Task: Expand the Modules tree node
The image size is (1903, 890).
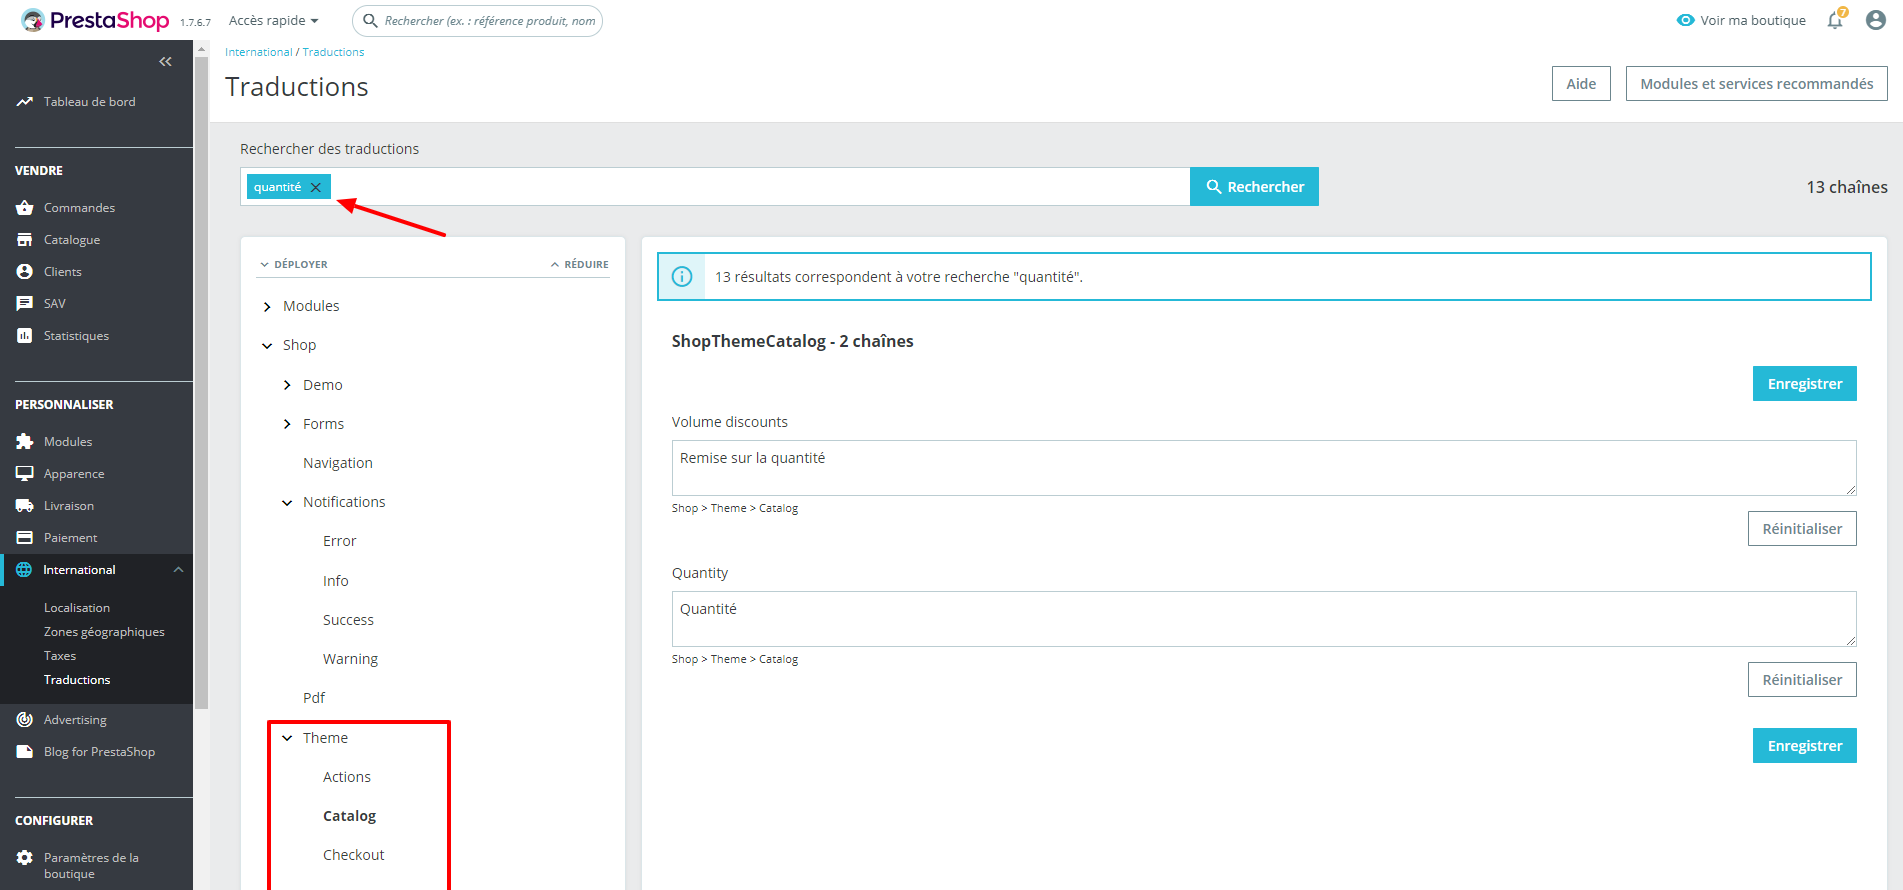Action: point(267,306)
